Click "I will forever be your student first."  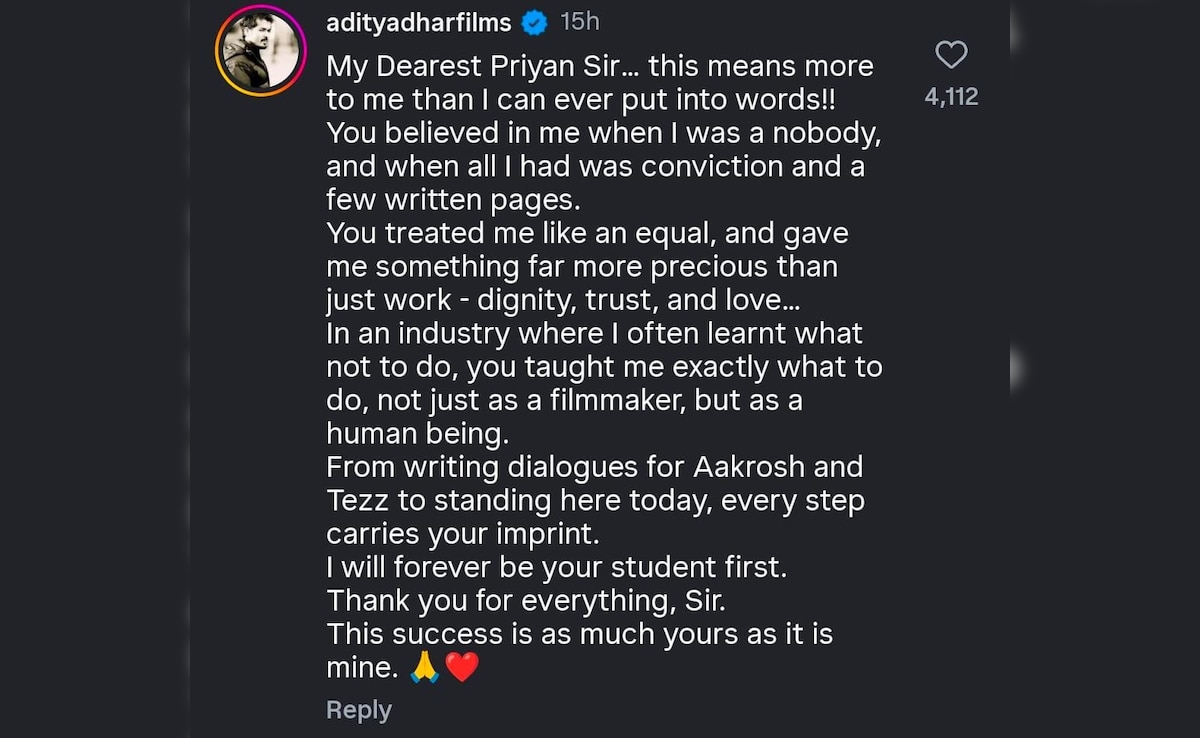pos(557,567)
